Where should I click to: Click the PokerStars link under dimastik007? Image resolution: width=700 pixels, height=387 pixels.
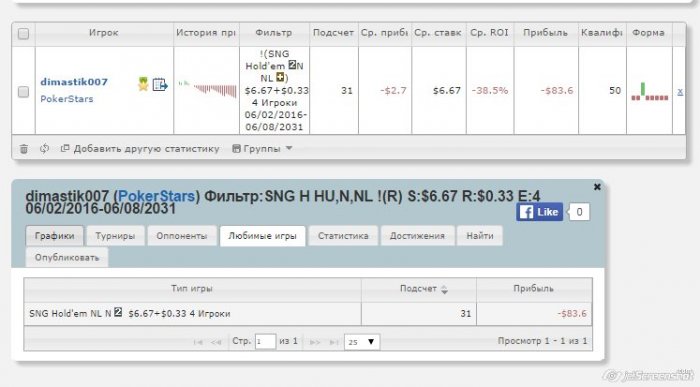[67, 99]
